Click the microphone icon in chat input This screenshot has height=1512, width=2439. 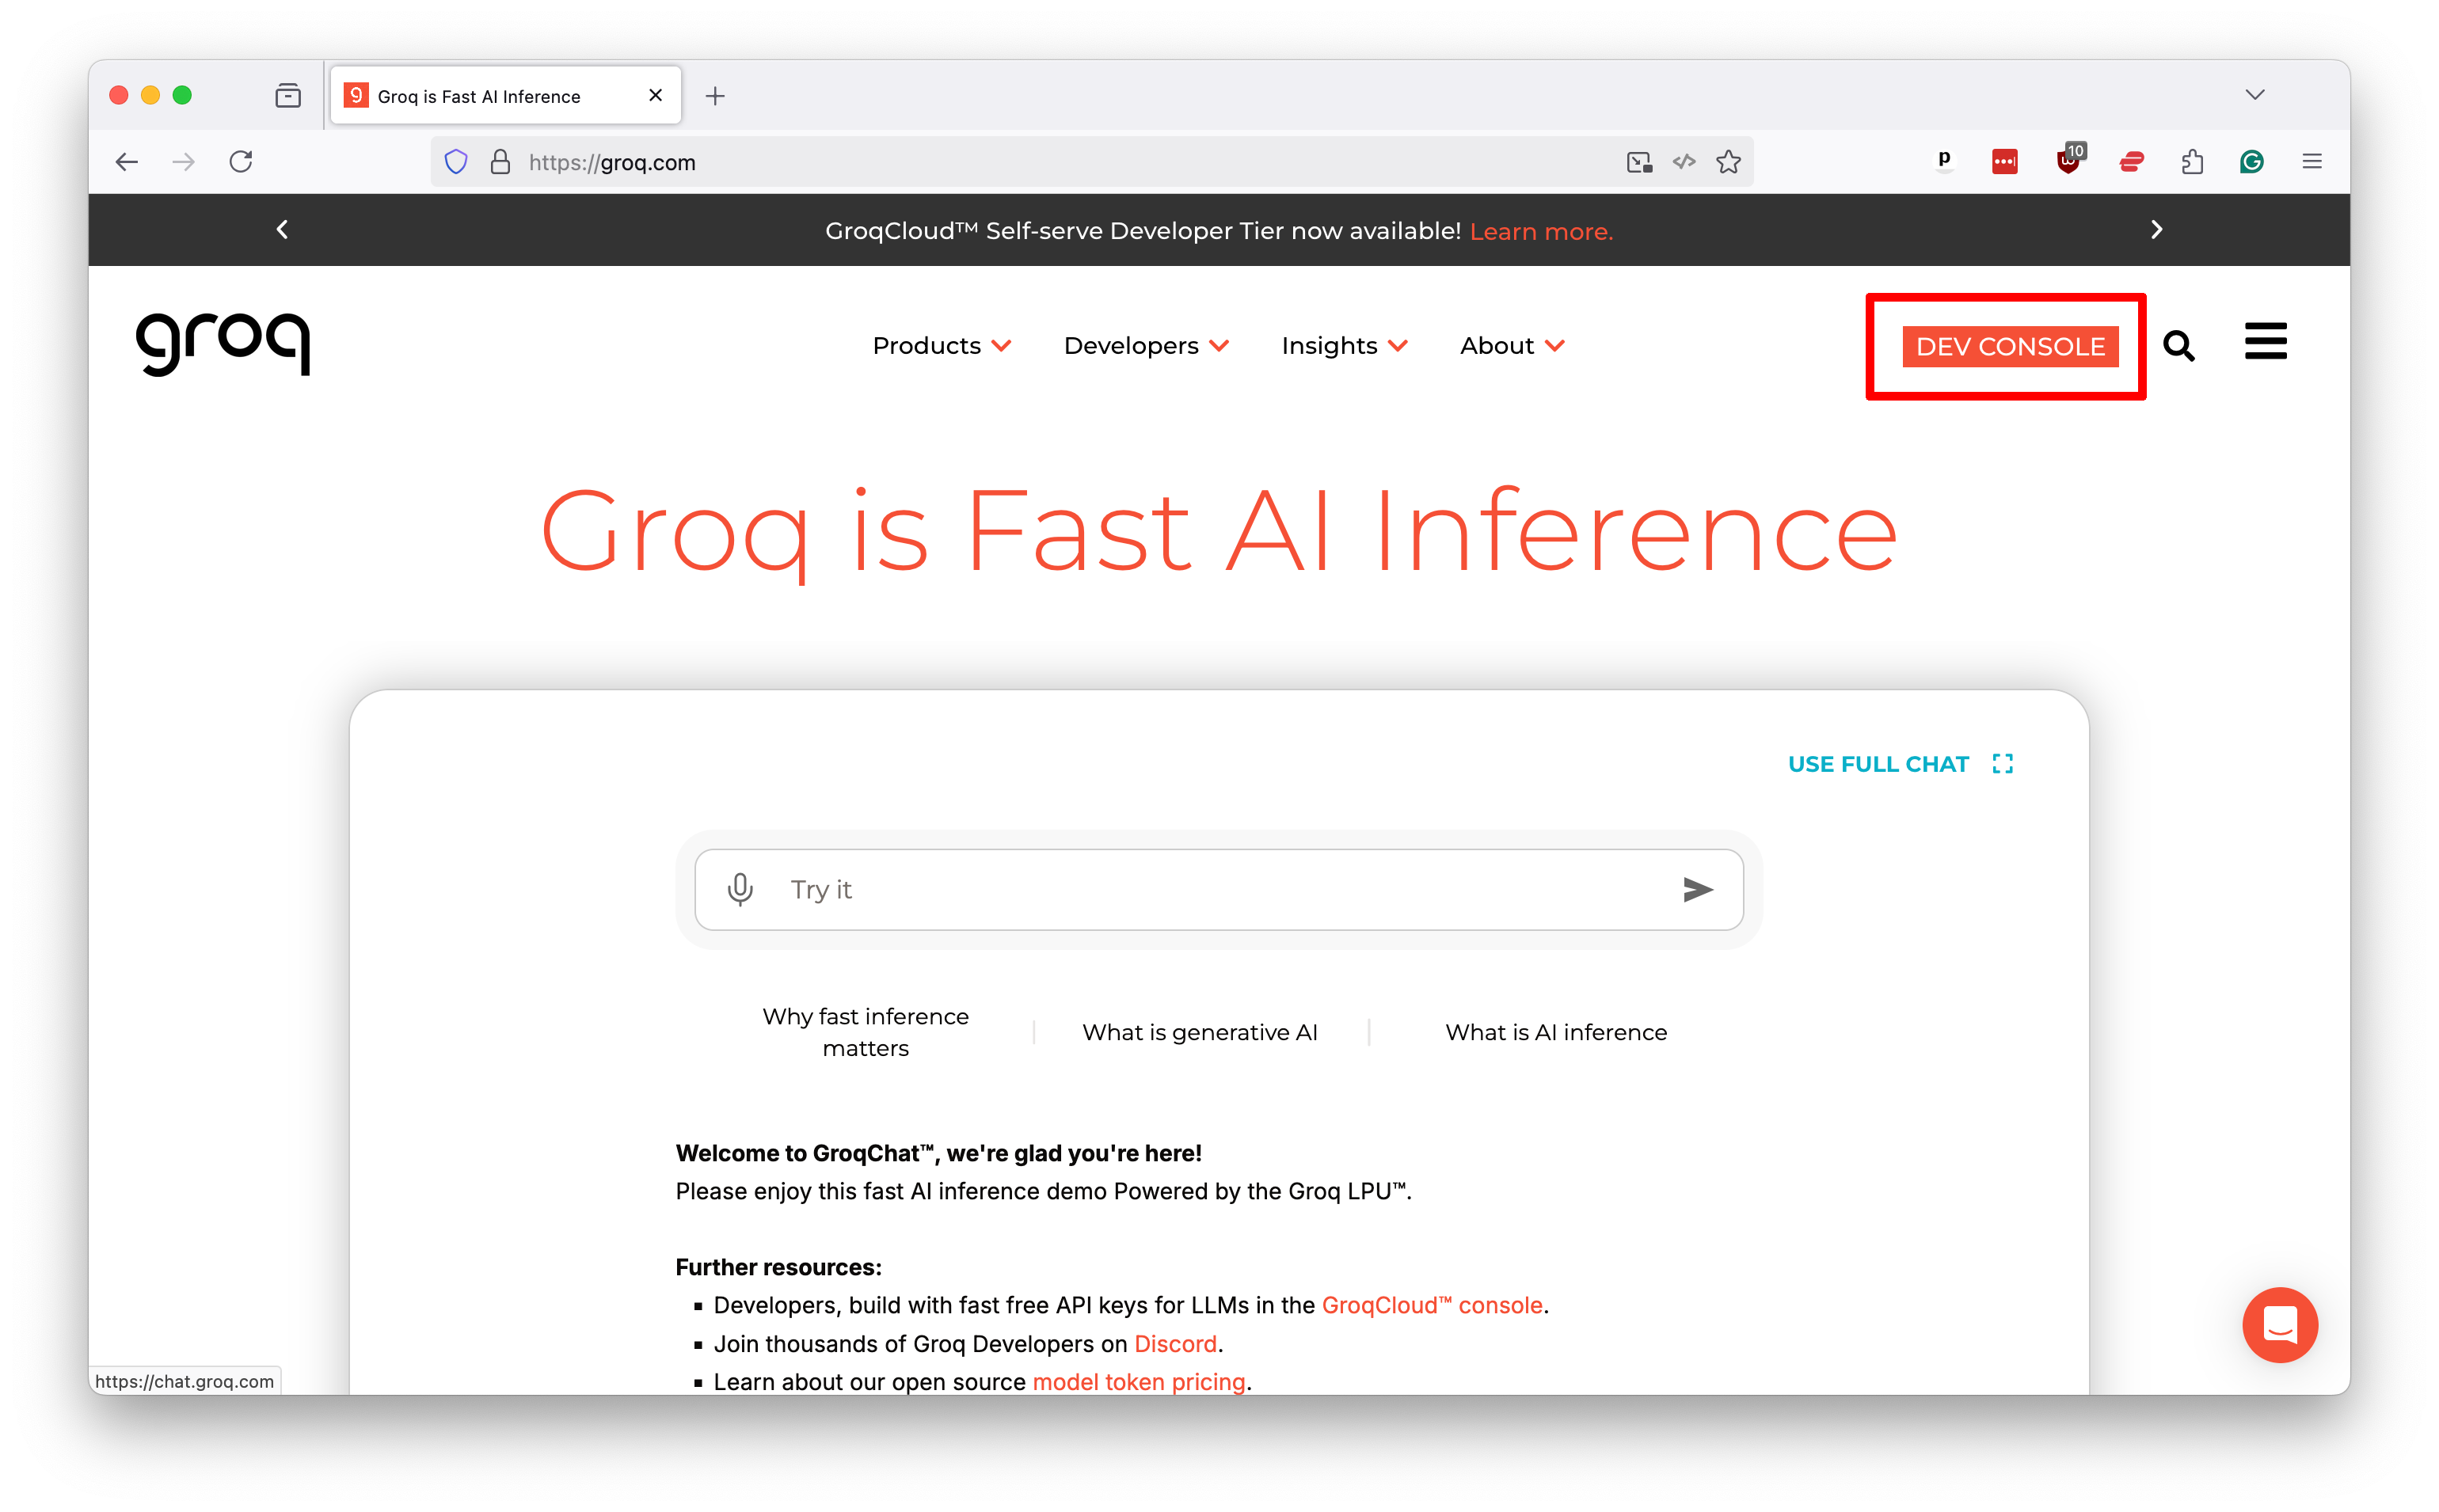[740, 889]
